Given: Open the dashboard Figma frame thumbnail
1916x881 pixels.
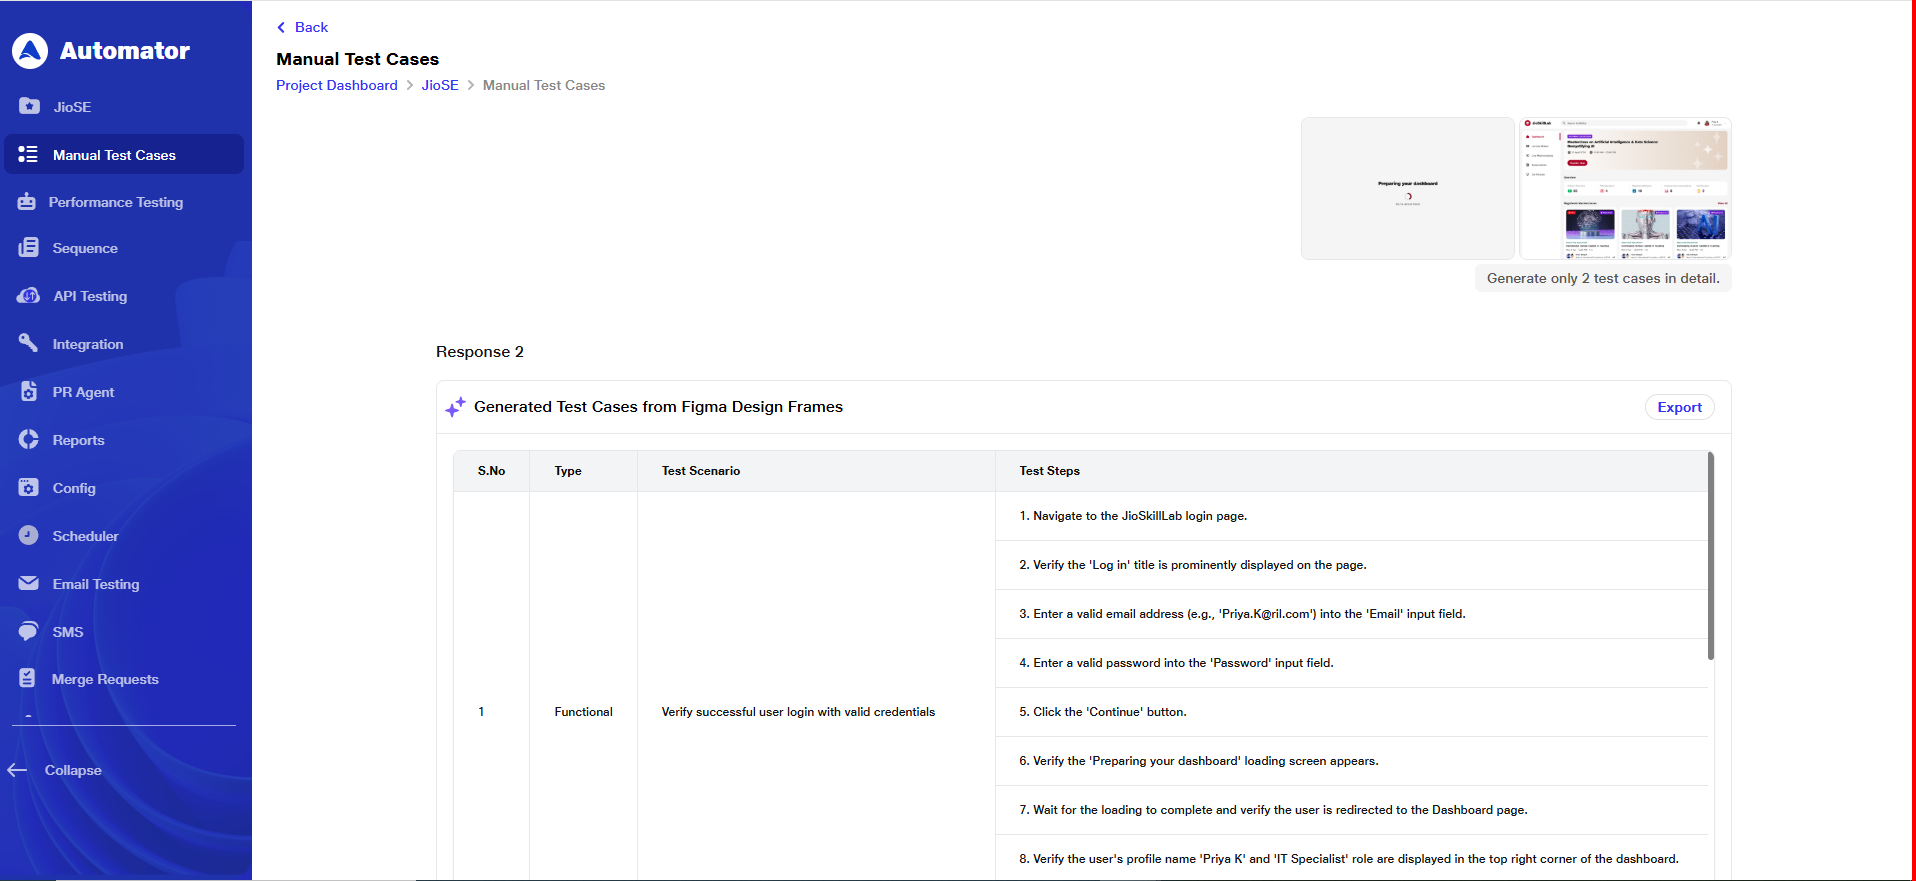Looking at the screenshot, I should click(1625, 189).
